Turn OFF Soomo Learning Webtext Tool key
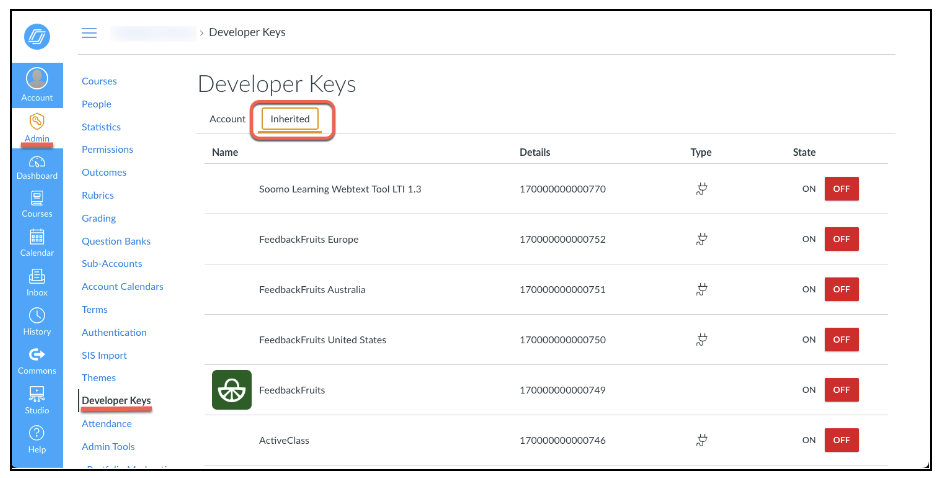 coord(842,189)
